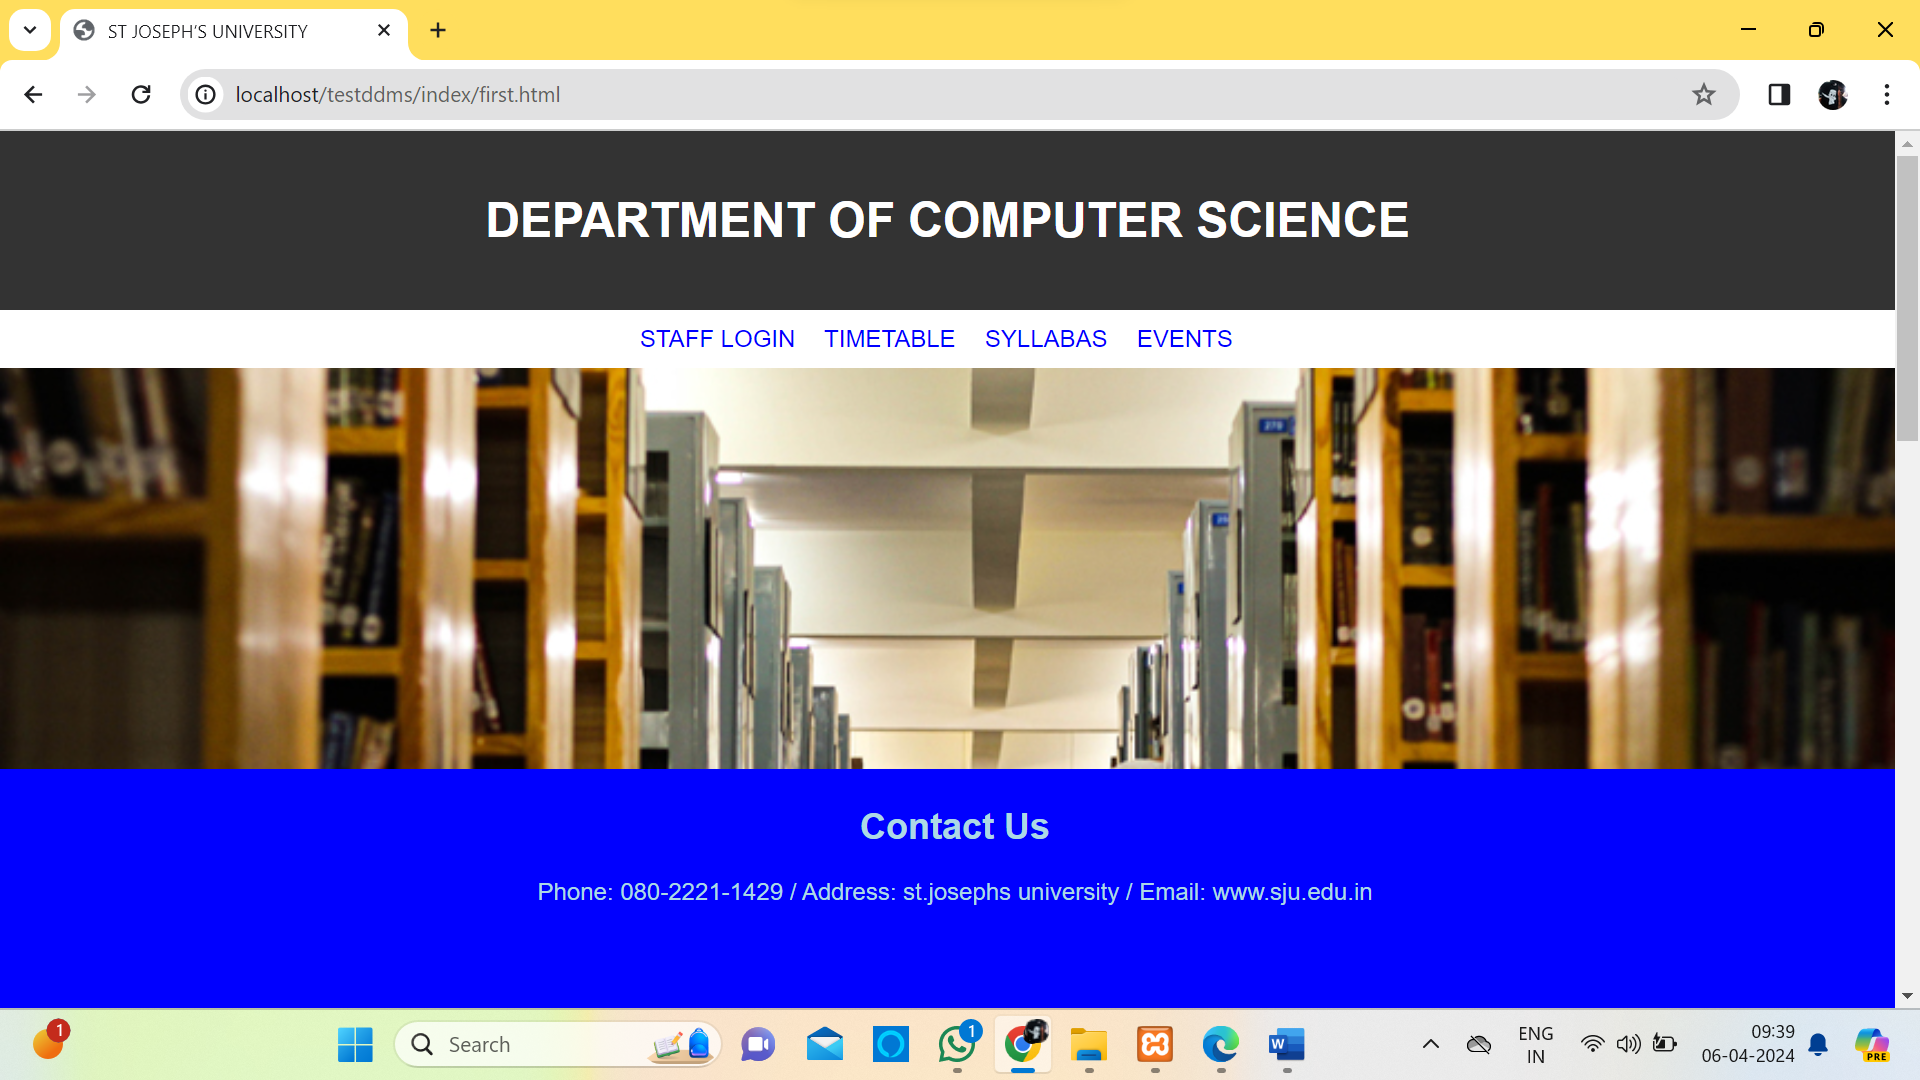Viewport: 1920px width, 1080px height.
Task: Open the ENG IN language switcher
Action: (x=1535, y=1045)
